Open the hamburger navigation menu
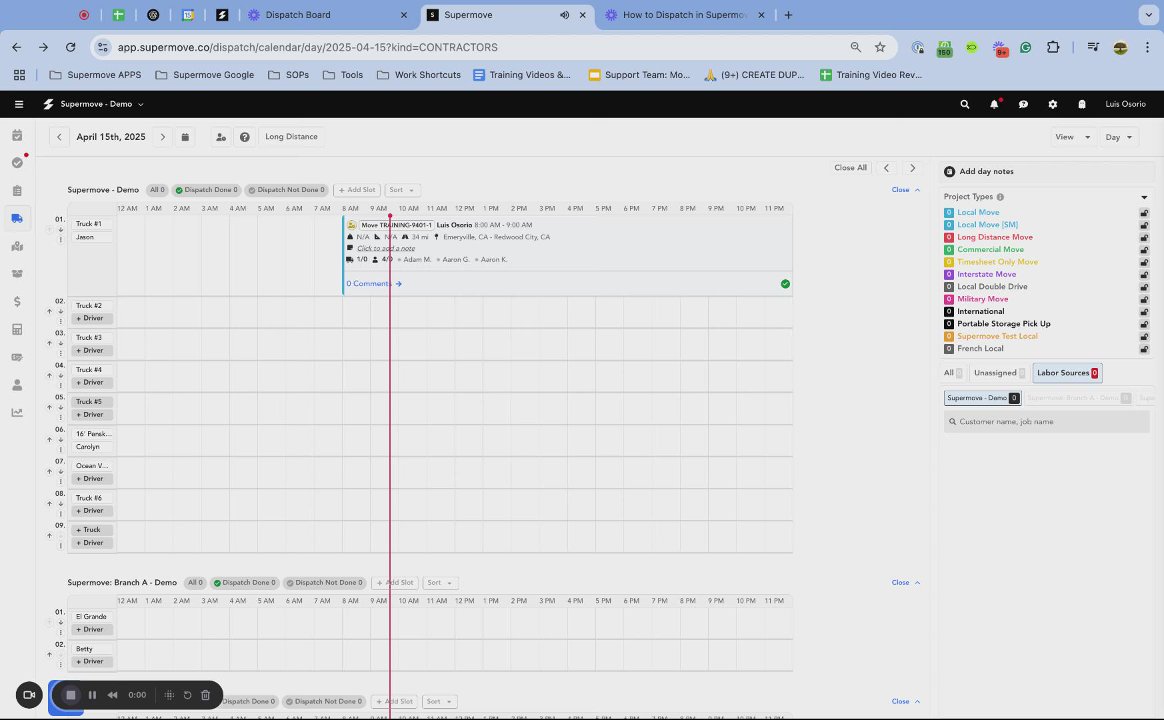The image size is (1164, 720). tap(19, 105)
